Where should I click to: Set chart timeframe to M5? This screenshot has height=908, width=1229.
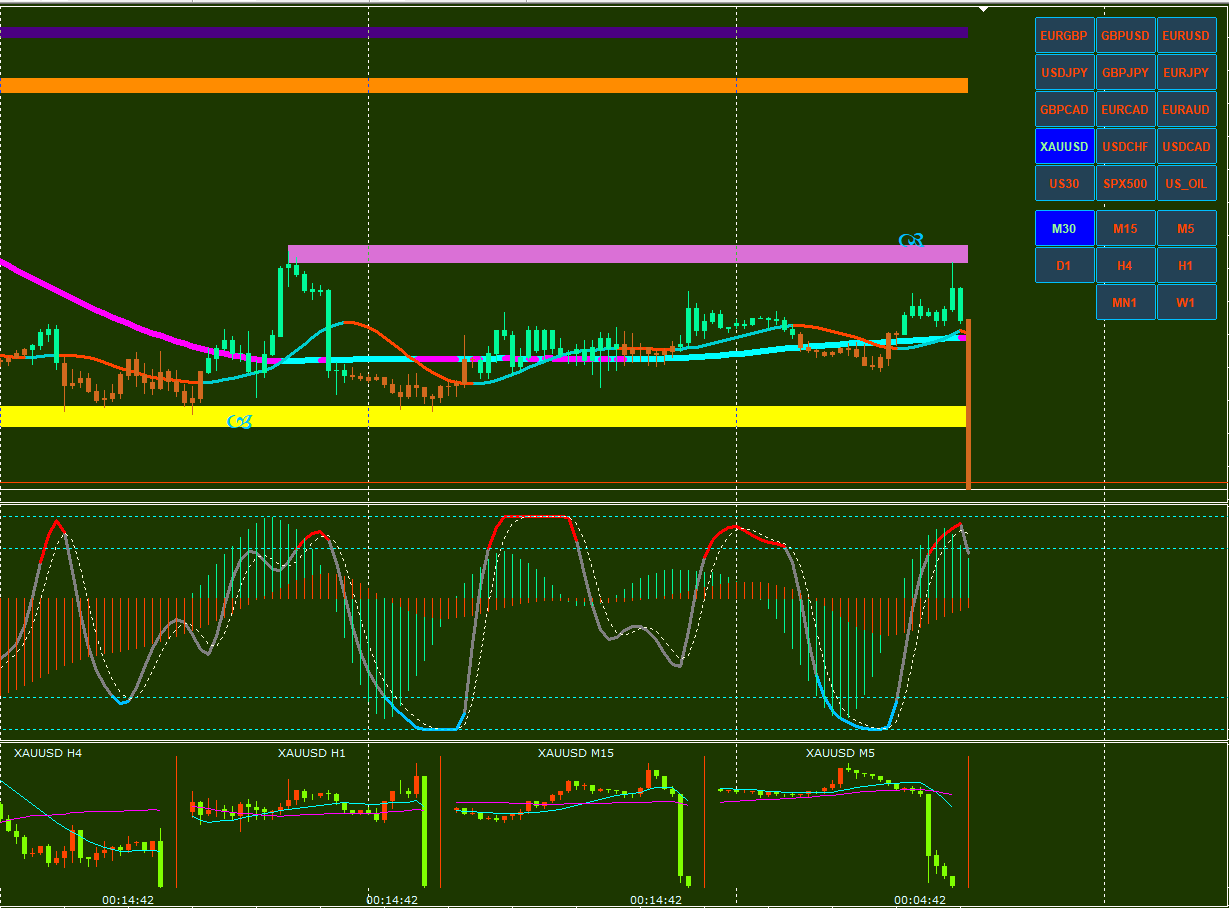1186,228
